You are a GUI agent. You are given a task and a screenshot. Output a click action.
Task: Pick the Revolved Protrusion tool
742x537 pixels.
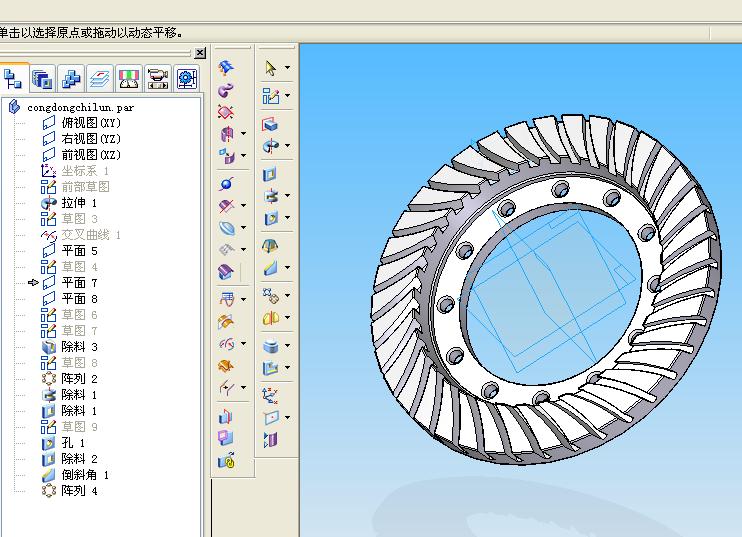271,146
